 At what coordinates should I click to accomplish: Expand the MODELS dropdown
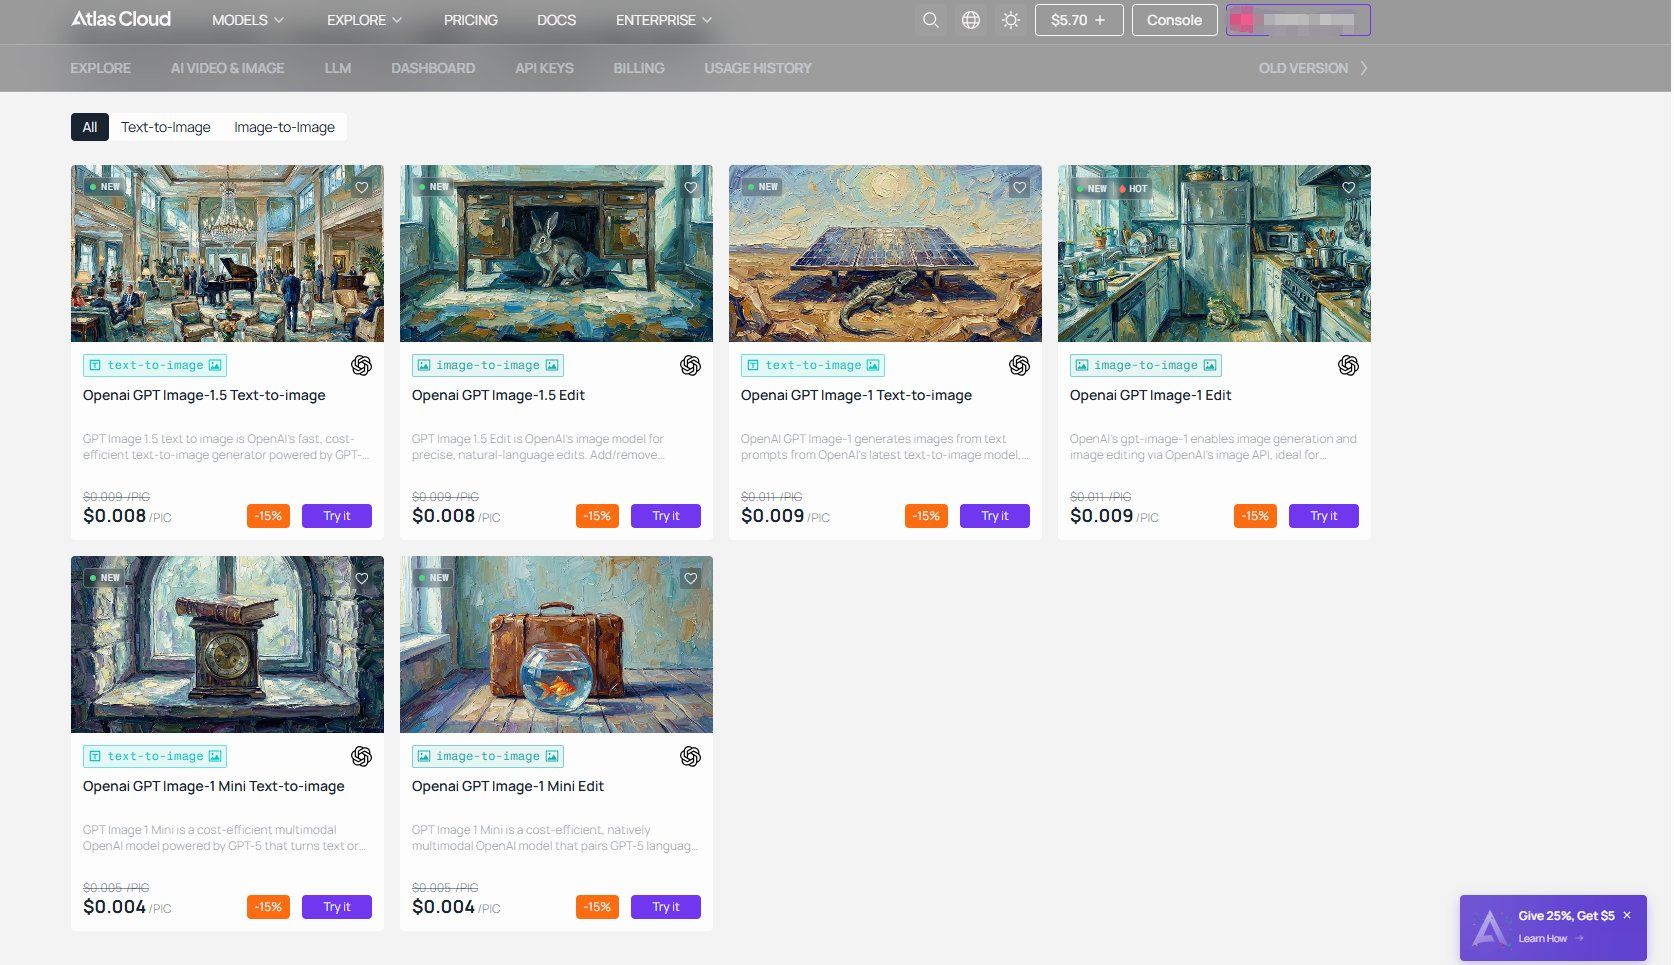click(246, 19)
